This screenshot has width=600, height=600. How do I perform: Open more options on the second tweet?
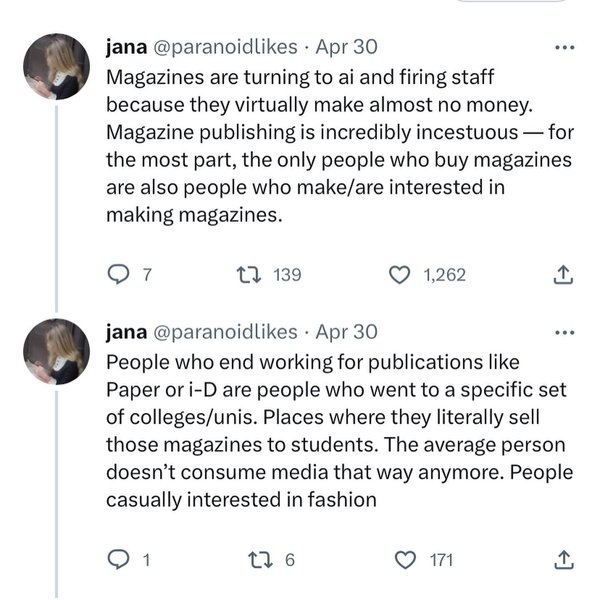click(x=564, y=331)
